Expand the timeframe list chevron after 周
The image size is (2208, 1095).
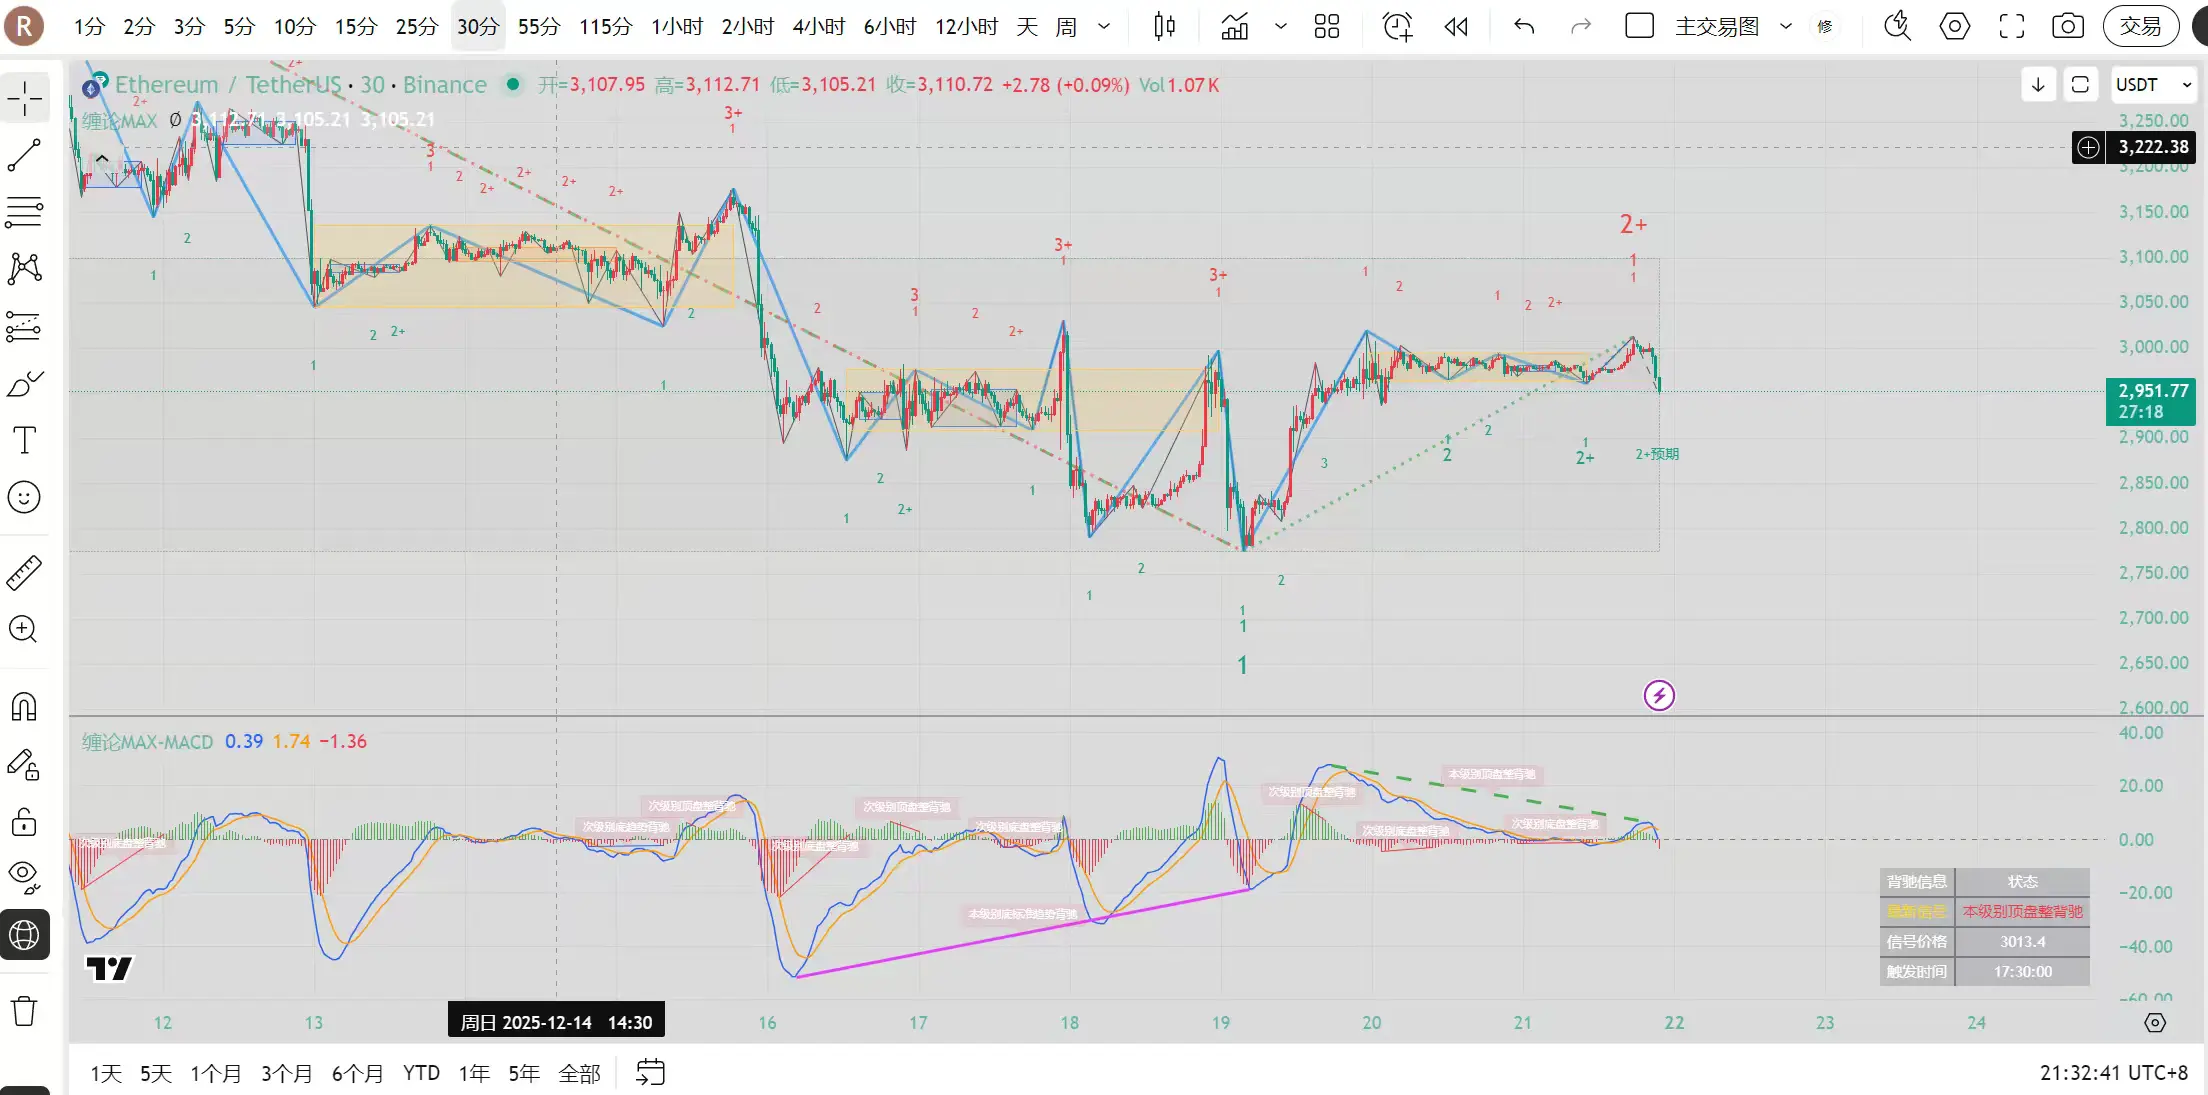click(x=1104, y=27)
